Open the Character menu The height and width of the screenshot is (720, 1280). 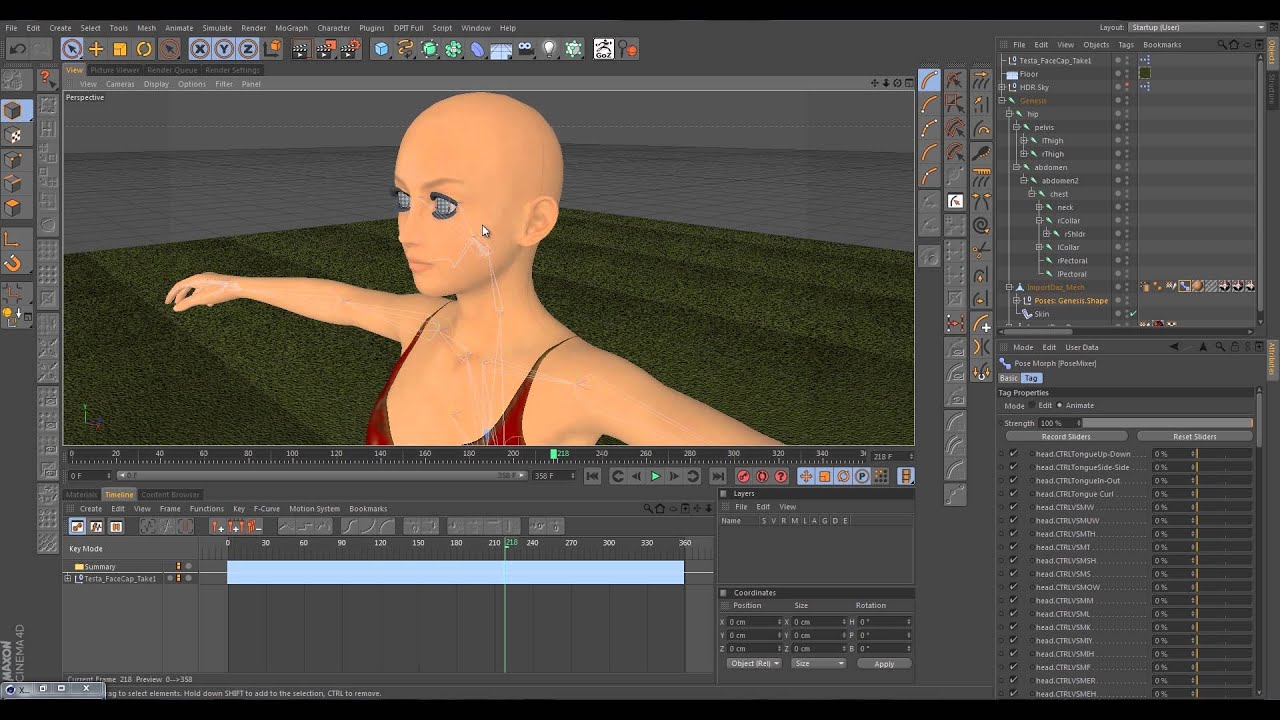(x=333, y=28)
